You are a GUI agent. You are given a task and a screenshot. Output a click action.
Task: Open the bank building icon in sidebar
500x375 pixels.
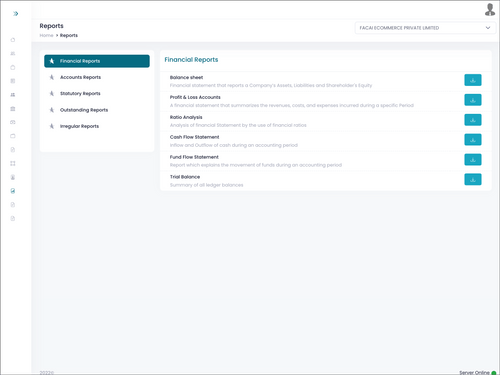tap(13, 109)
